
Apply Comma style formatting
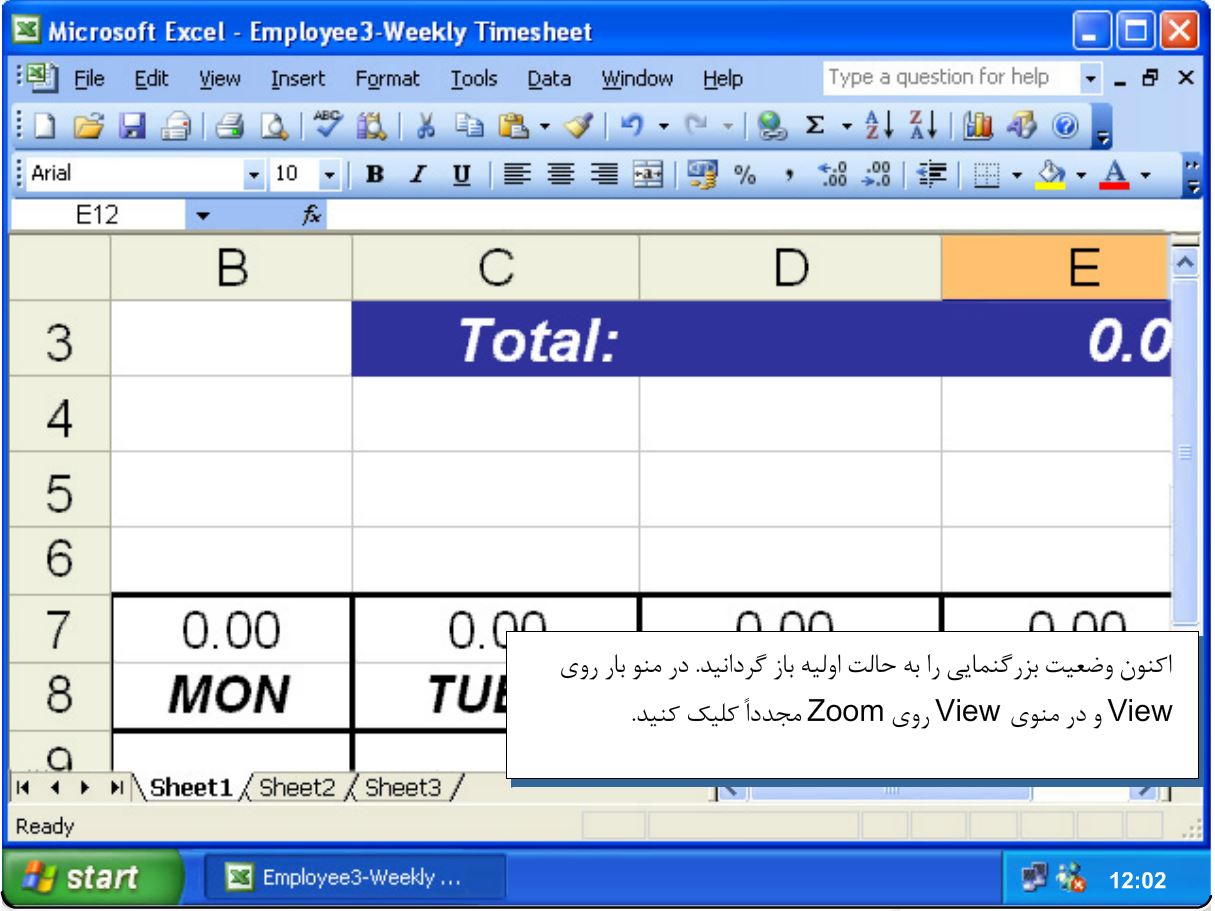(790, 174)
